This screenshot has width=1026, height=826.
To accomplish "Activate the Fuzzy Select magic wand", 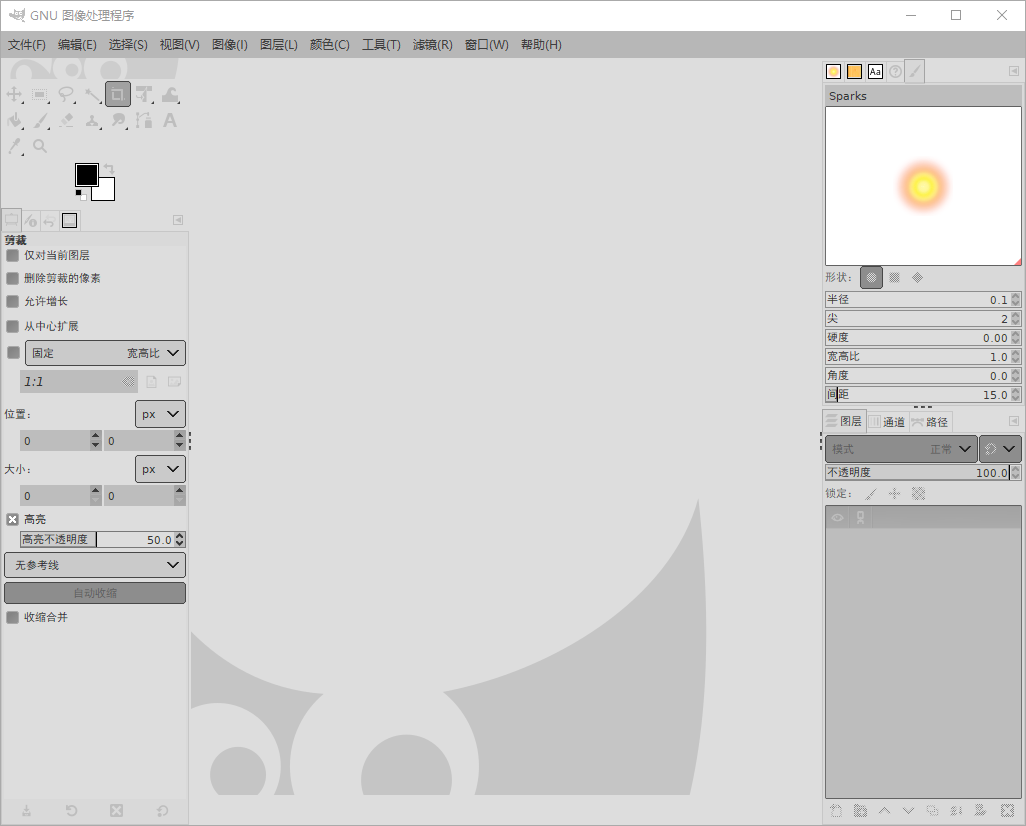I will pos(92,95).
